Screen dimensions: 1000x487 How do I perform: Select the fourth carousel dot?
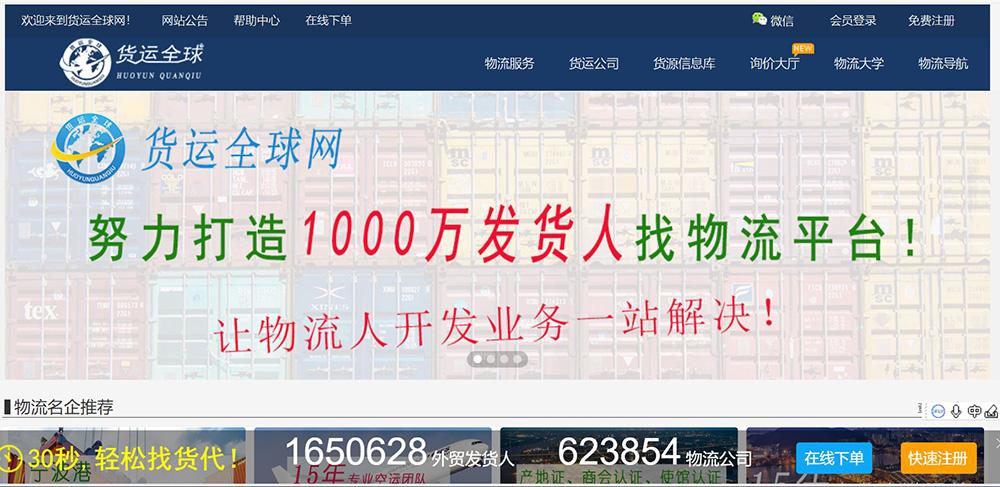click(x=517, y=359)
